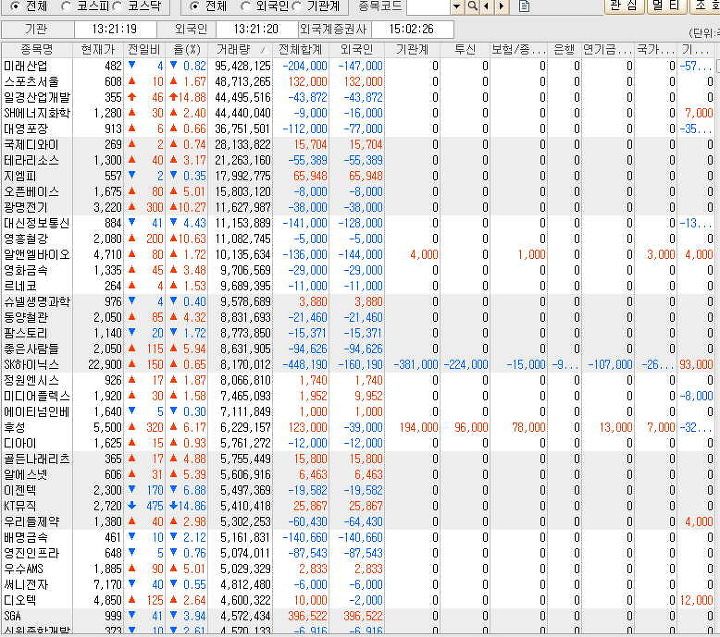The width and height of the screenshot is (720, 637).
Task: Sort by 거래량 column header
Action: click(242, 49)
